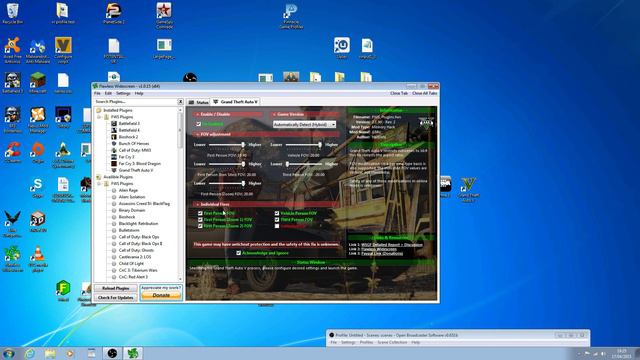Open the CCleaner desktop shortcut
The width and height of the screenshot is (640, 360).
pyautogui.click(x=12, y=153)
